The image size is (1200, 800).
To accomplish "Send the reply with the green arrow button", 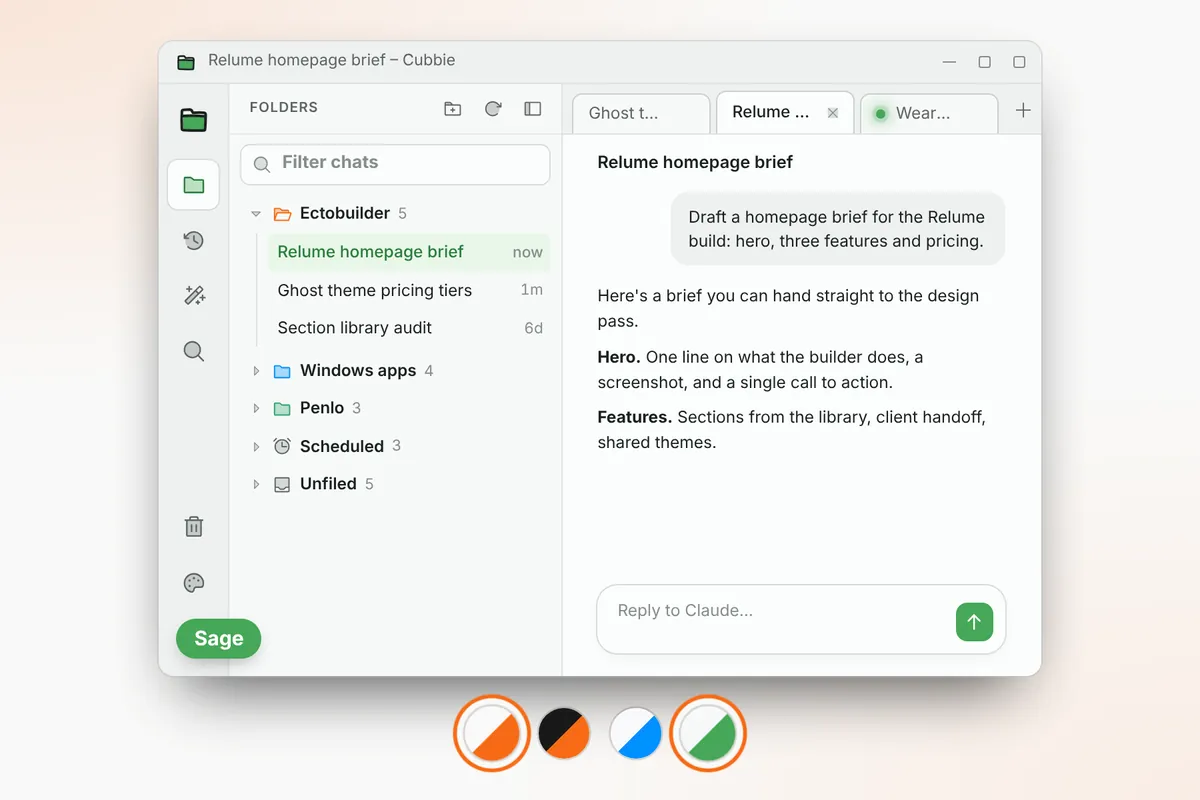I will 974,621.
